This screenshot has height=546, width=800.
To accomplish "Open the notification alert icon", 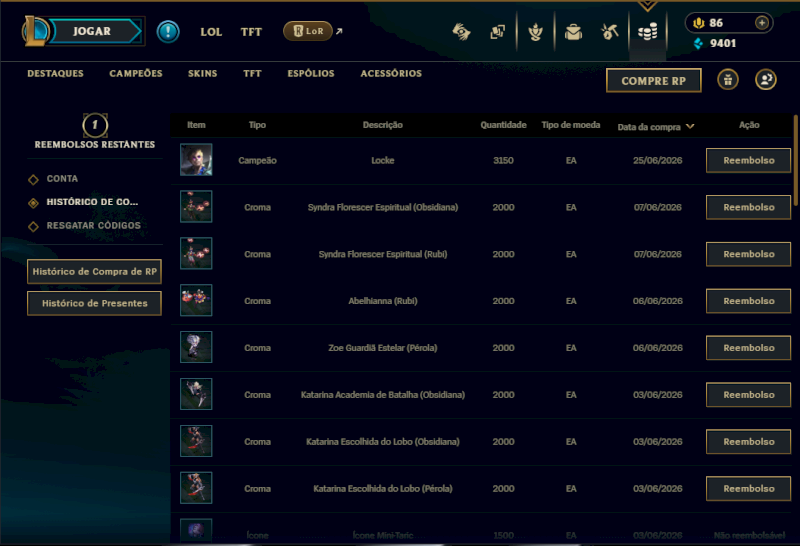I will point(168,32).
